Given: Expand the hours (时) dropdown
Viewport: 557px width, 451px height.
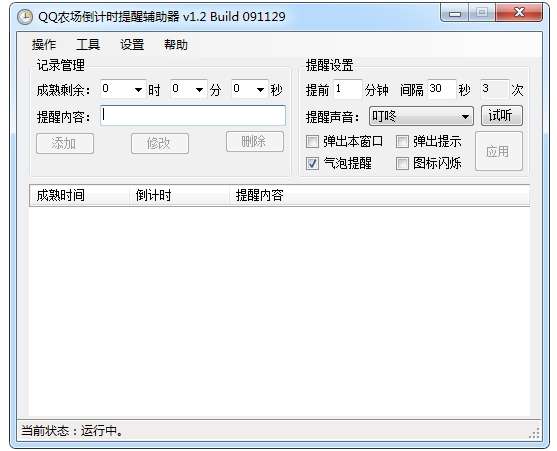Looking at the screenshot, I should [x=138, y=89].
